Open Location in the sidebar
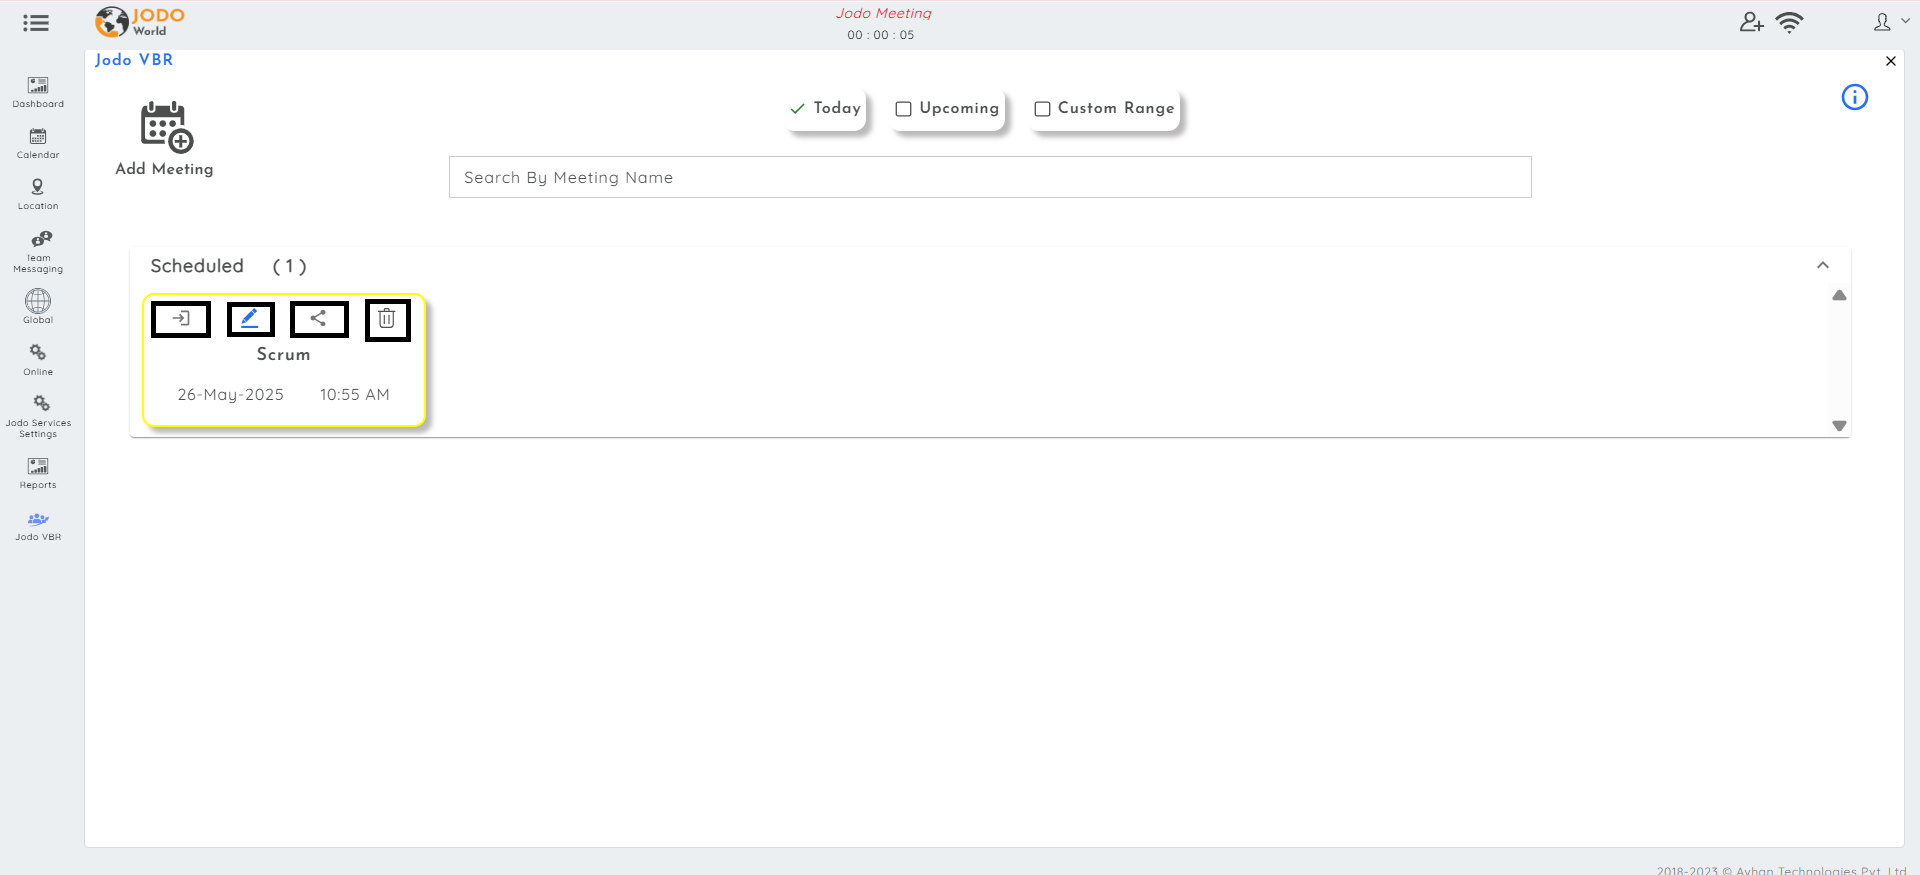1920x875 pixels. tap(38, 194)
